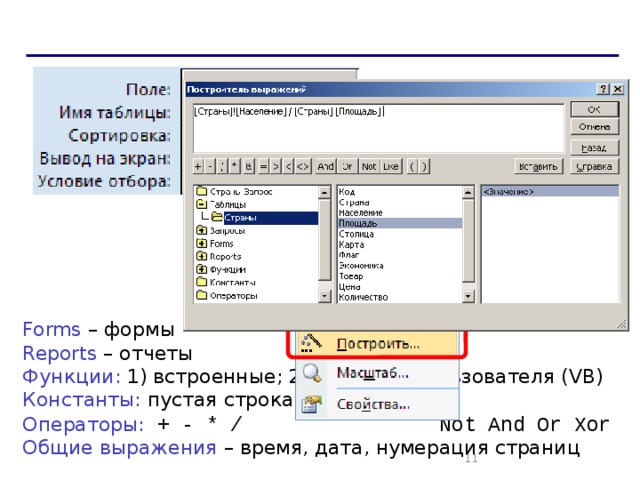Screen dimensions: 640x480
Task: Click the minus operator button
Action: [210, 167]
